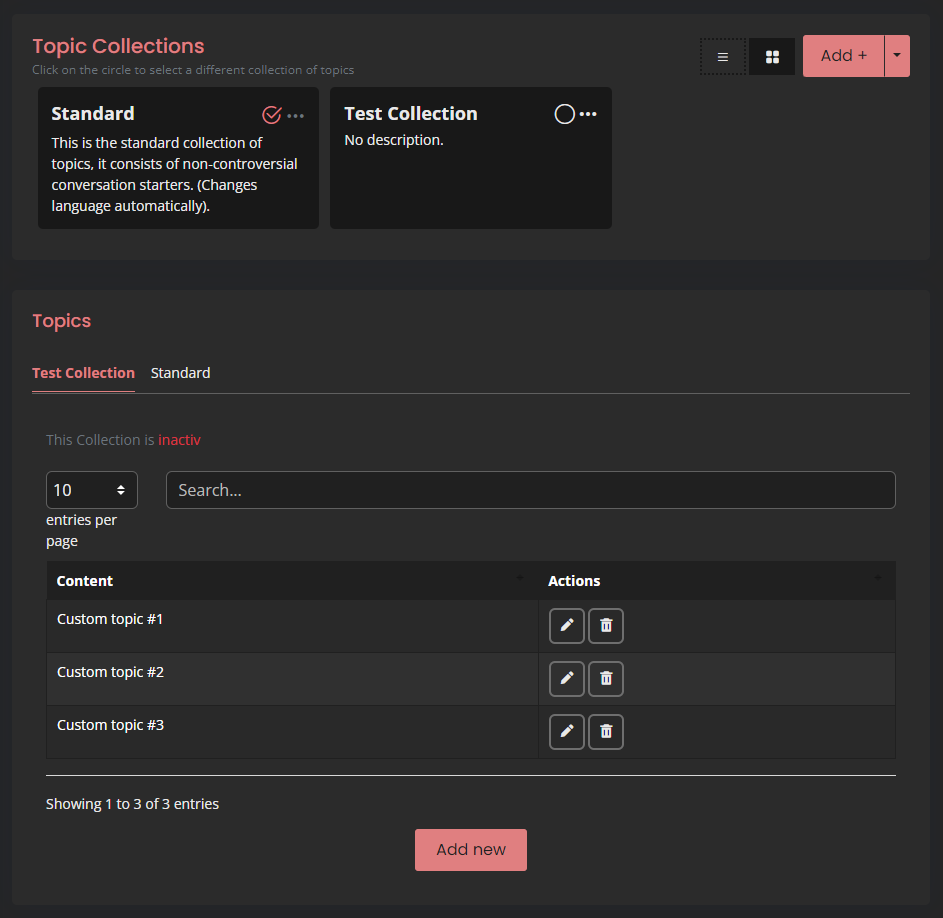This screenshot has height=918, width=943.
Task: Edit Custom topic #3 with pencil icon
Action: (567, 732)
